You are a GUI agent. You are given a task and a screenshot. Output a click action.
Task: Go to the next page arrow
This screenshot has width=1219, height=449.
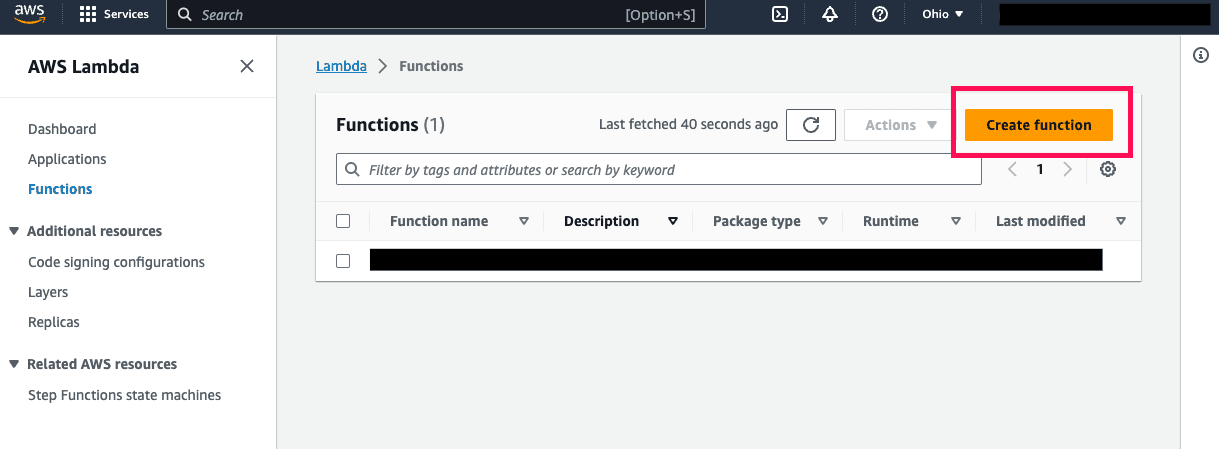click(x=1067, y=169)
